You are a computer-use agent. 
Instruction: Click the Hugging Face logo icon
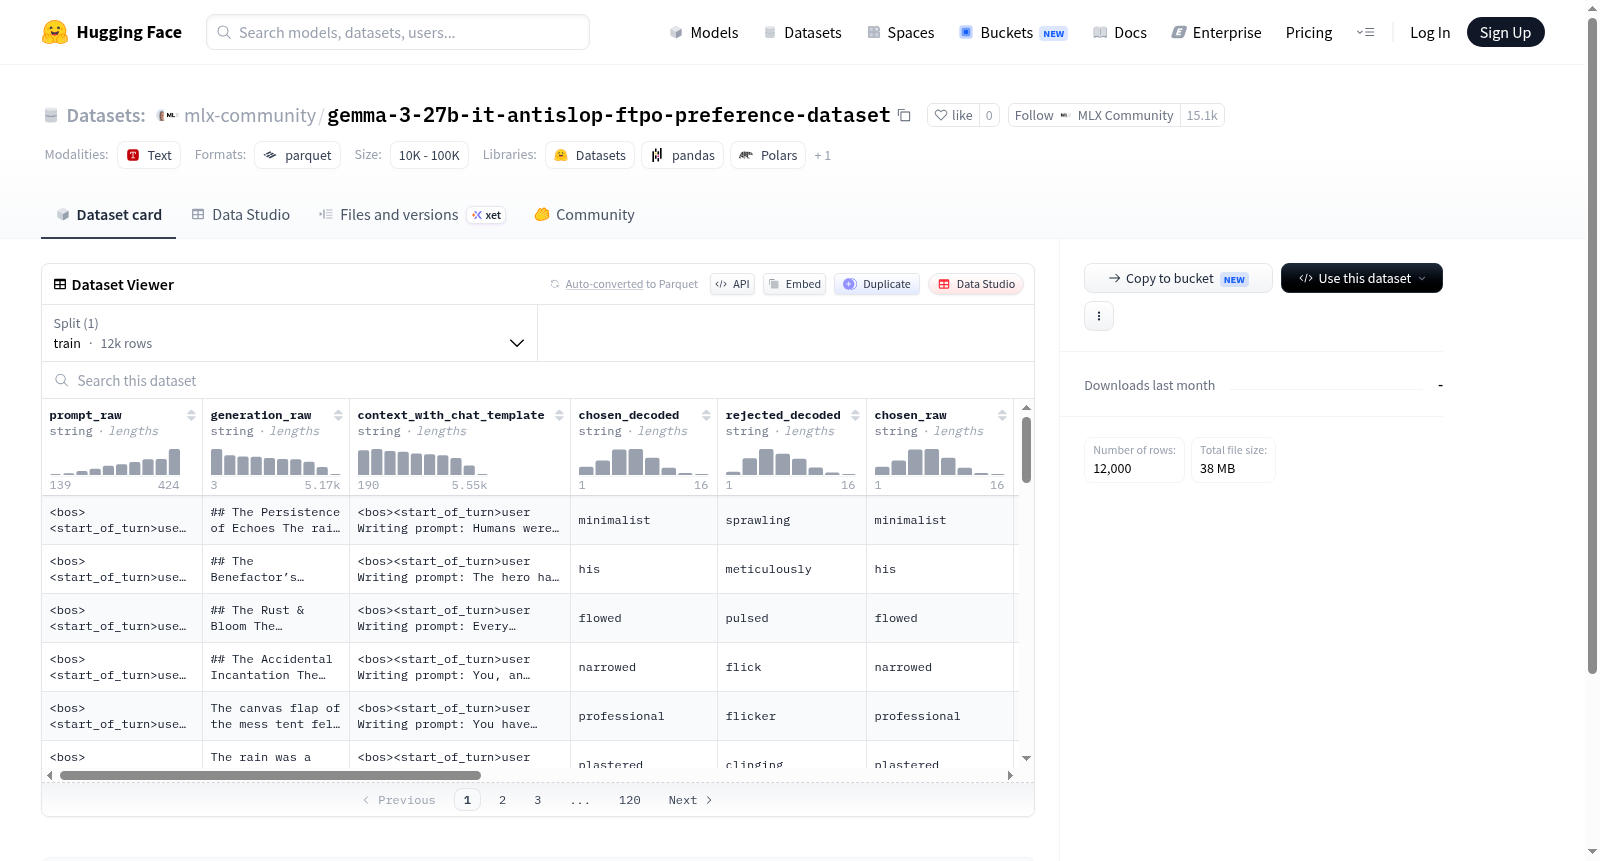pos(55,32)
